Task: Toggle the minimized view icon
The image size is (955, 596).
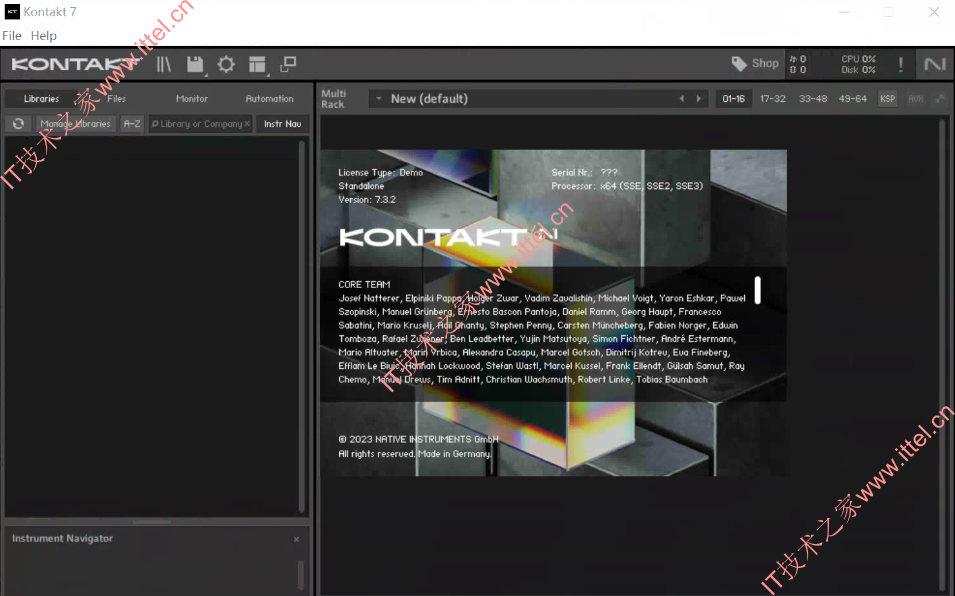Action: tap(288, 64)
